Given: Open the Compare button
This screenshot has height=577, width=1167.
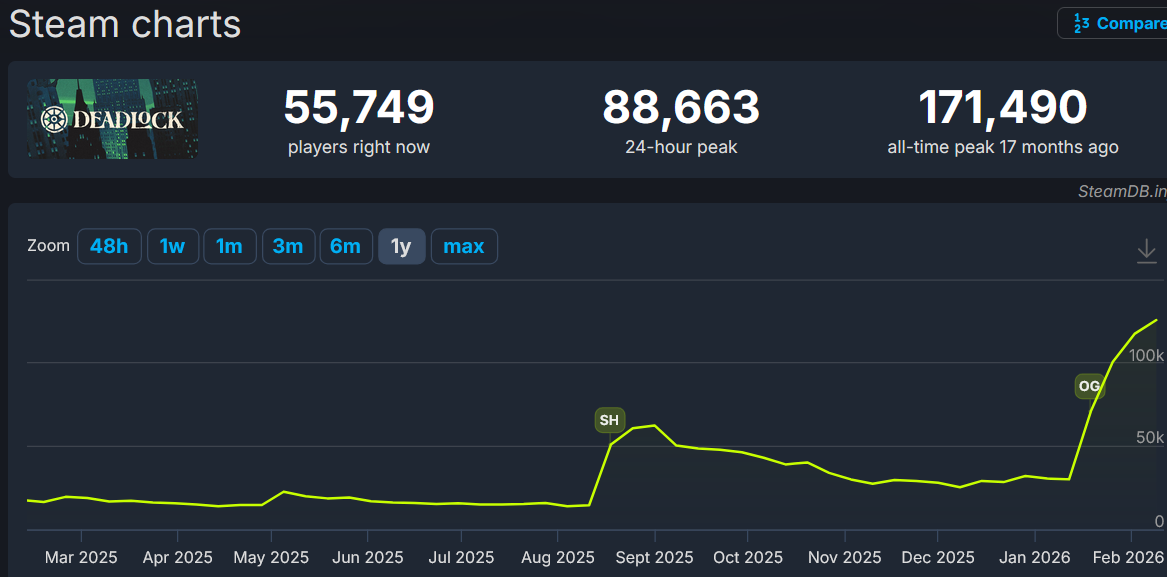Looking at the screenshot, I should [1113, 23].
